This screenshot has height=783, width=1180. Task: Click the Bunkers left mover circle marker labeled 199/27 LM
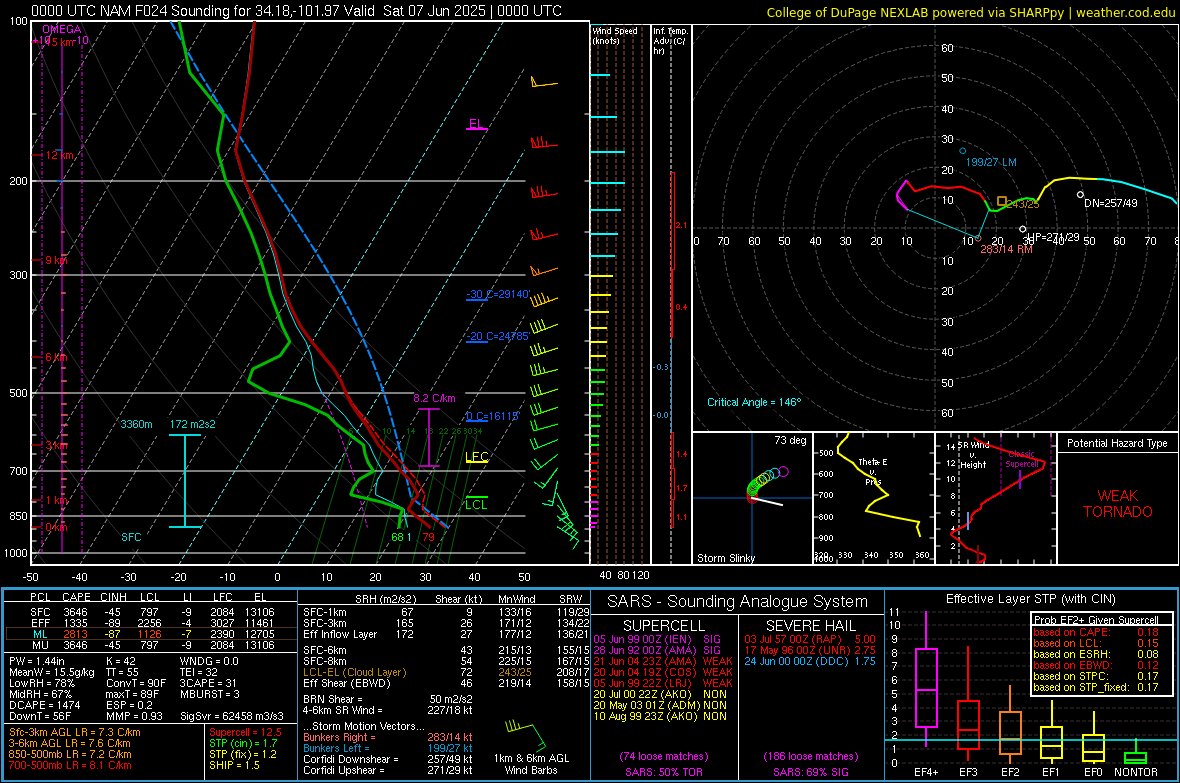pos(963,151)
